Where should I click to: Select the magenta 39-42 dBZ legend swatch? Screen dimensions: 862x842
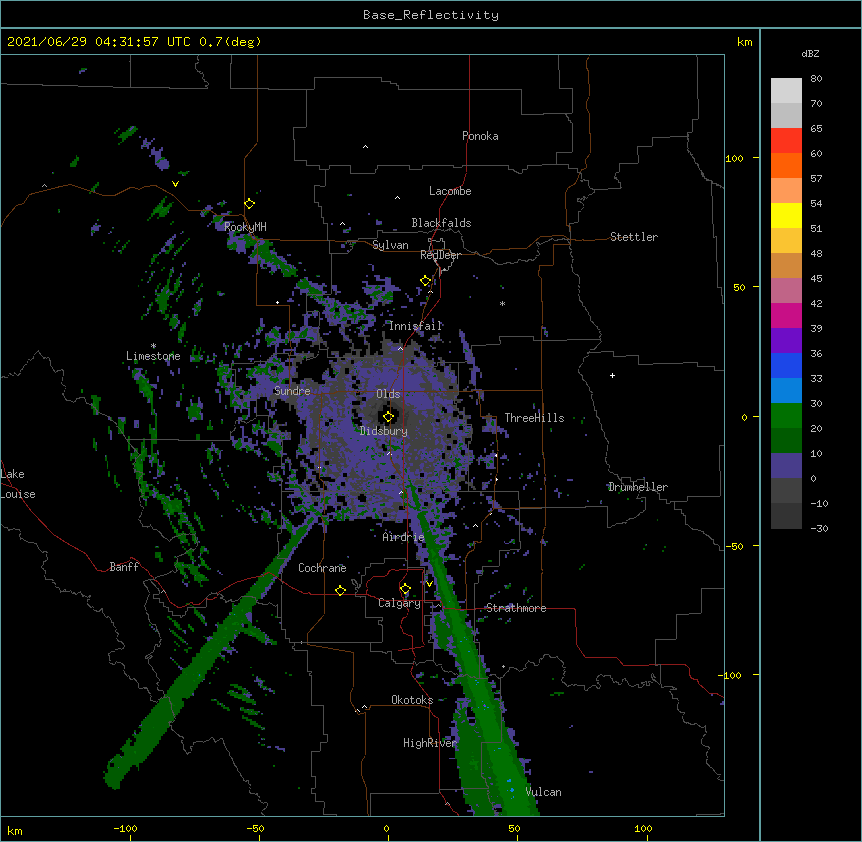(x=786, y=315)
